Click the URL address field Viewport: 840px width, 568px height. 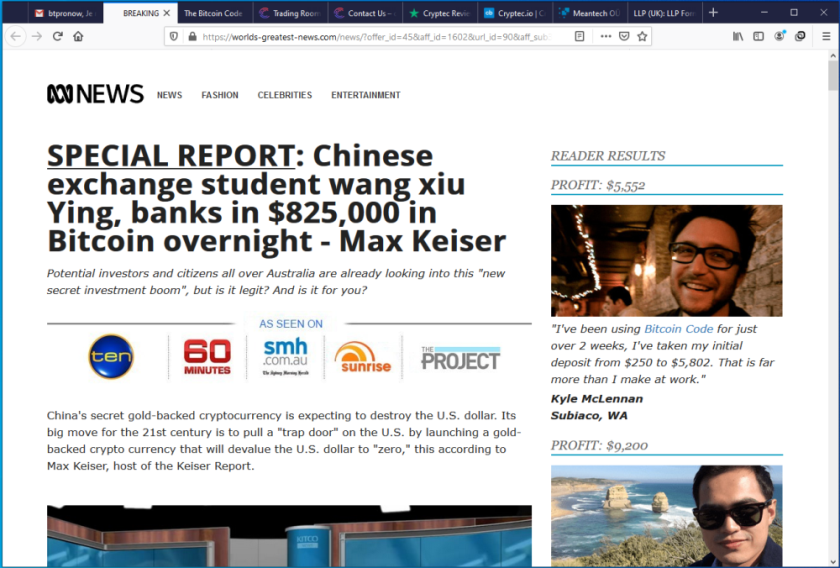pos(375,36)
